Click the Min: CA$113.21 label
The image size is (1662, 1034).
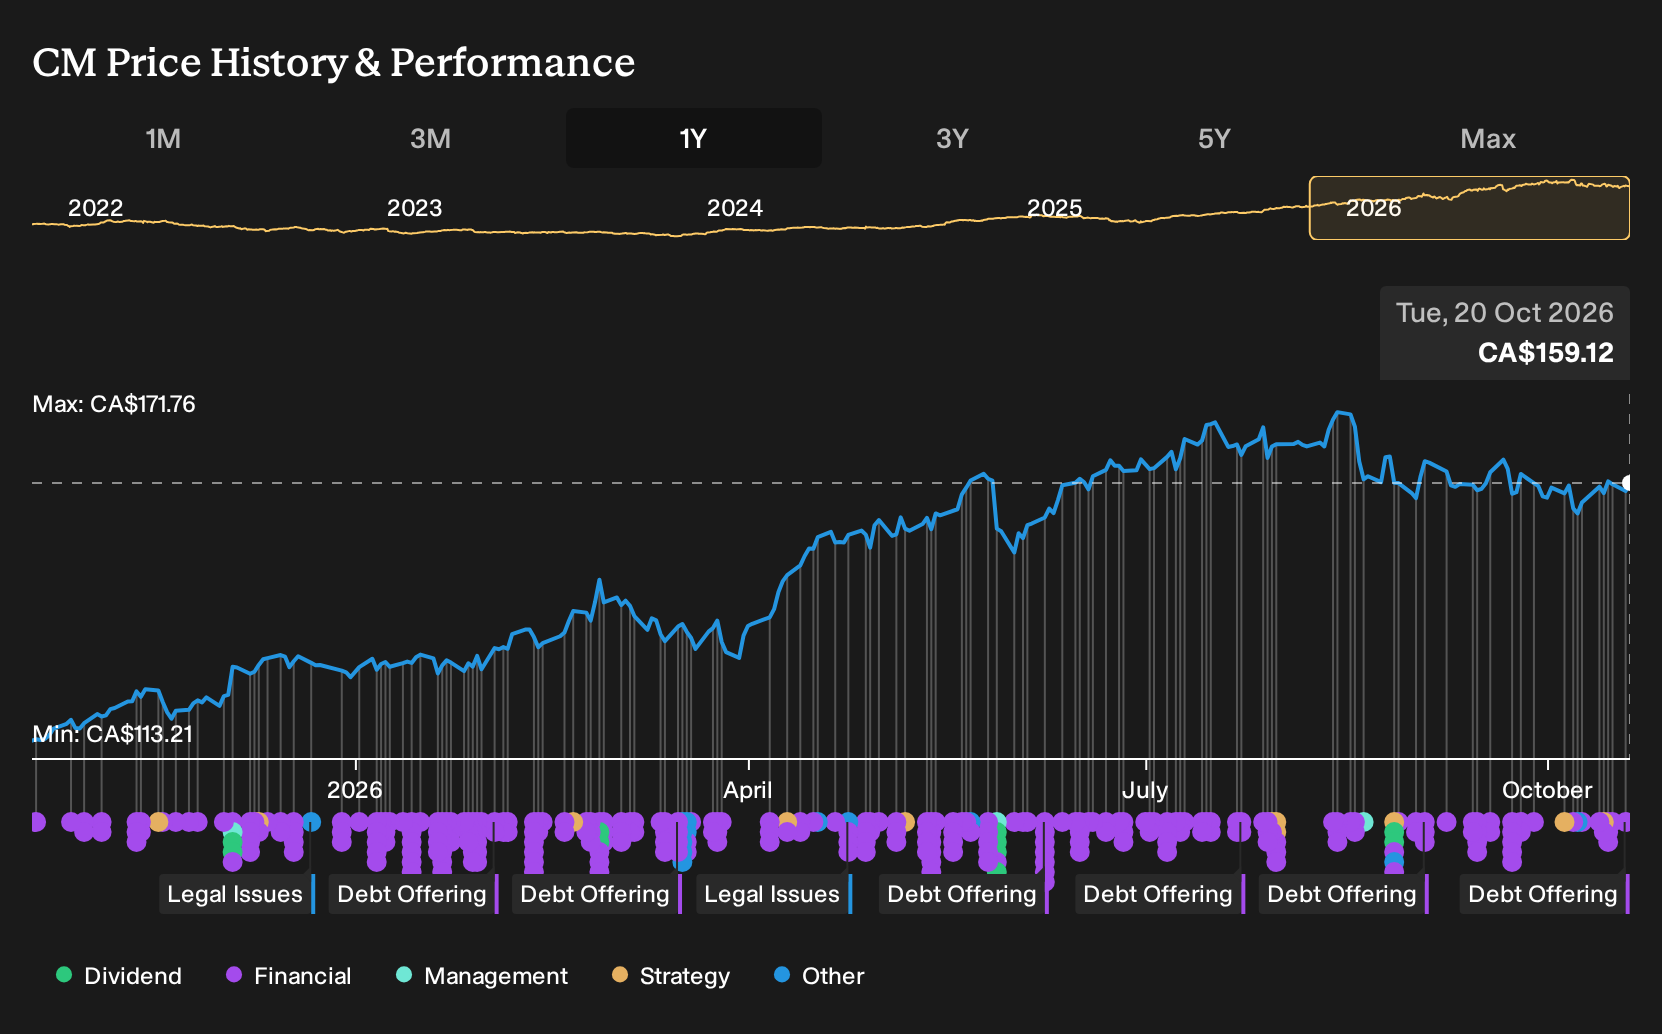point(112,734)
